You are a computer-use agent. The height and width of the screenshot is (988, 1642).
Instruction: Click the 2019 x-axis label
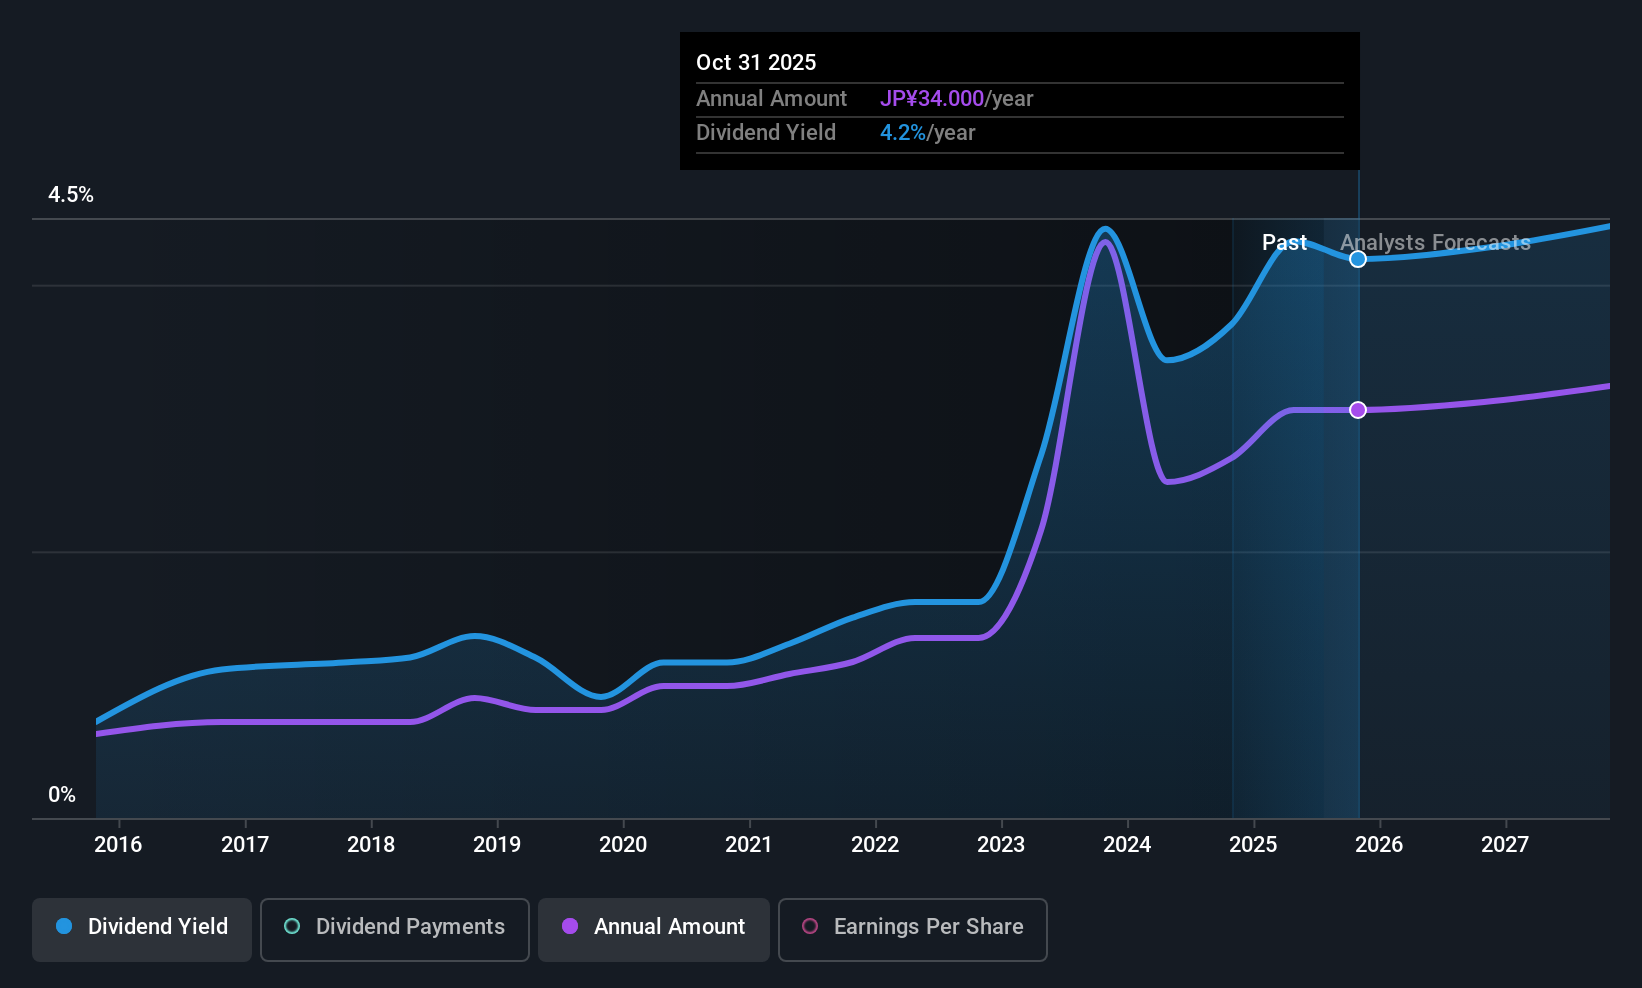[x=497, y=845]
